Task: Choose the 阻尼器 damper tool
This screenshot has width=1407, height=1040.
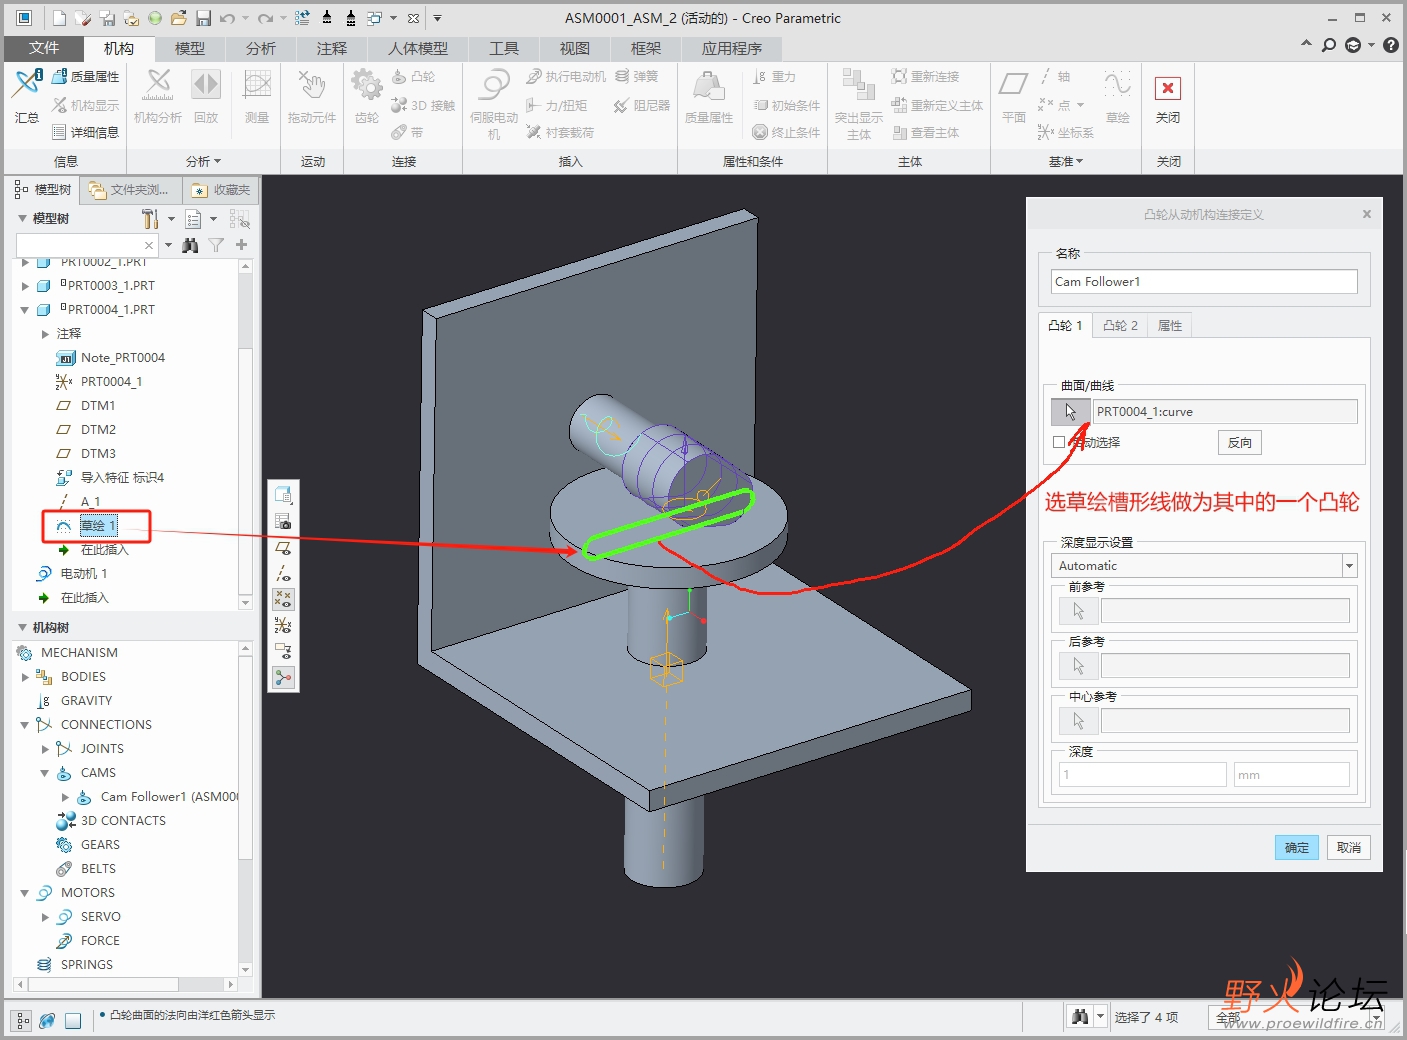Action: (x=641, y=105)
